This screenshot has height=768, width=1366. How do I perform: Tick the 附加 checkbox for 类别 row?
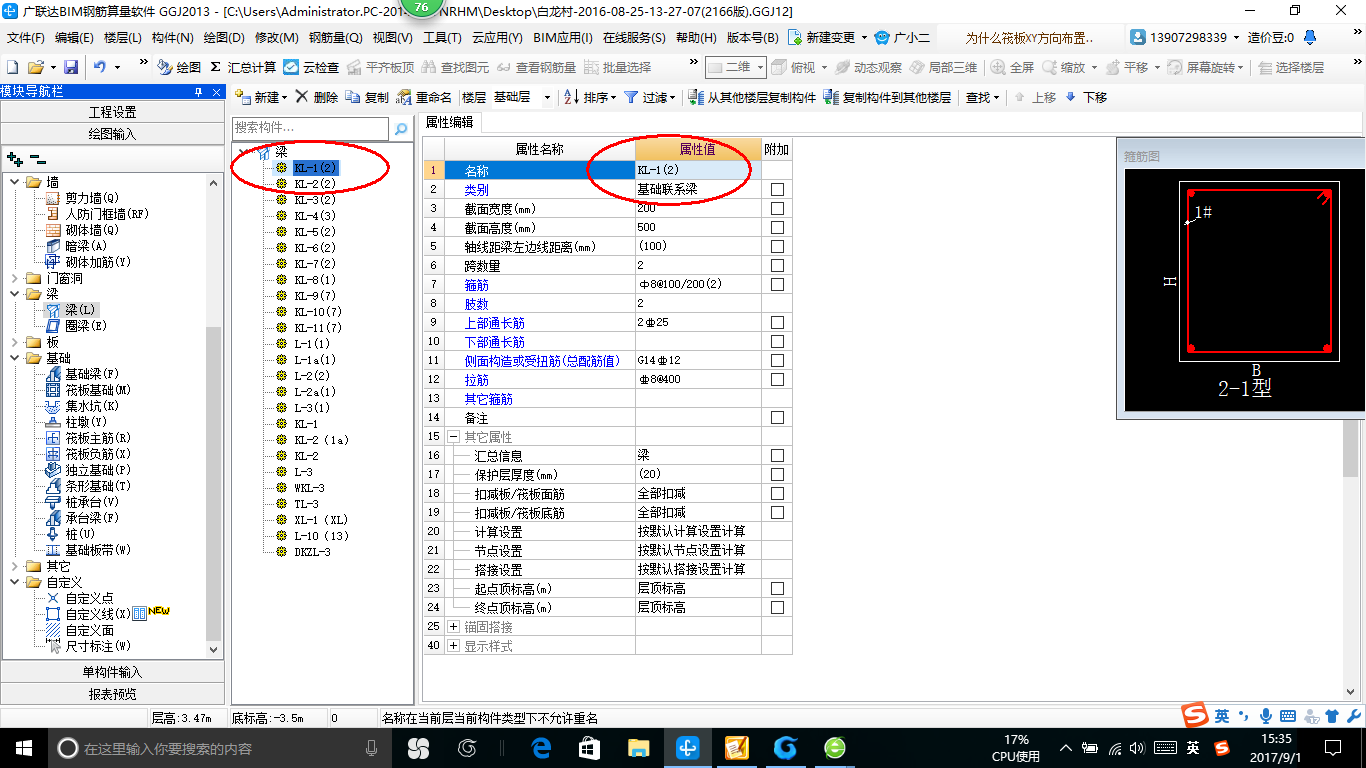777,189
